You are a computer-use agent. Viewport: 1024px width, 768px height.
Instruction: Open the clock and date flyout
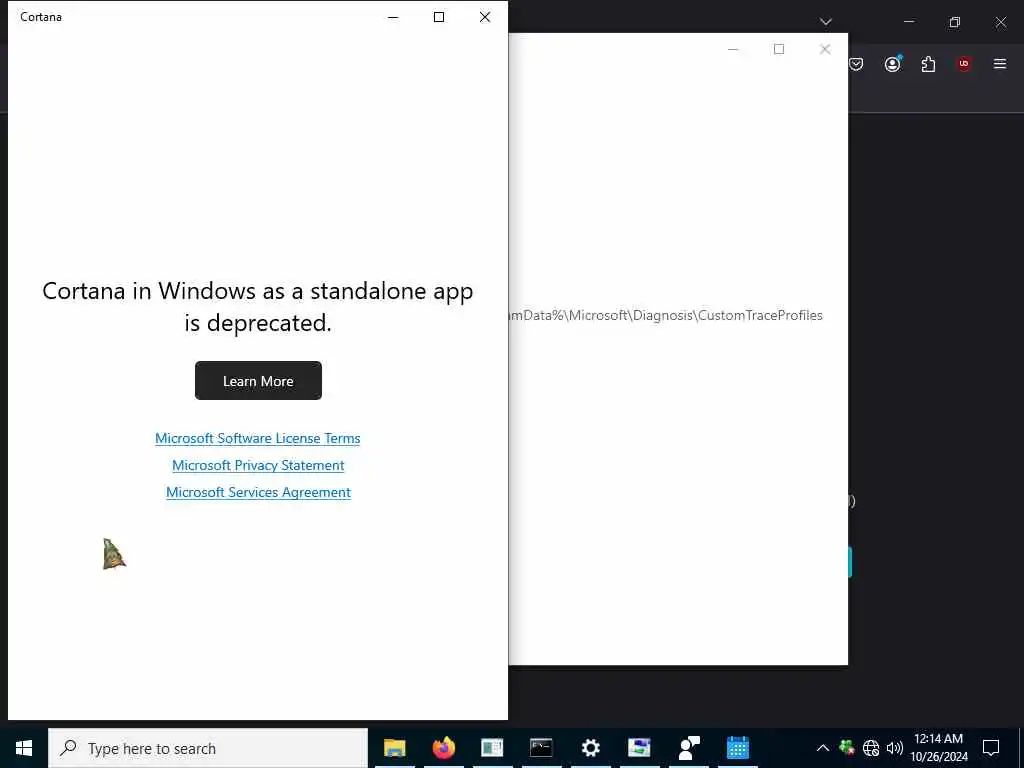pos(938,748)
